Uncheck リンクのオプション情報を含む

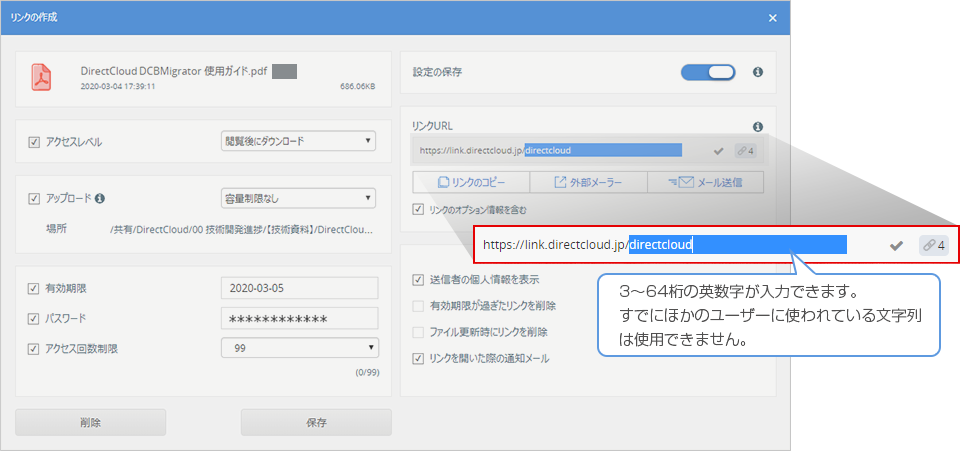(x=418, y=210)
